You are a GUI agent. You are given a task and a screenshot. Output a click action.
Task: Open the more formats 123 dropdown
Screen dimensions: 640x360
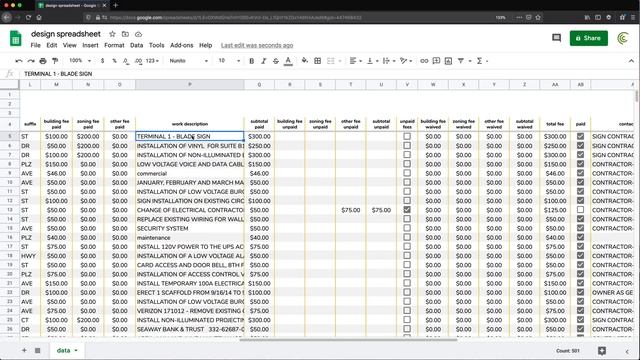(x=152, y=61)
